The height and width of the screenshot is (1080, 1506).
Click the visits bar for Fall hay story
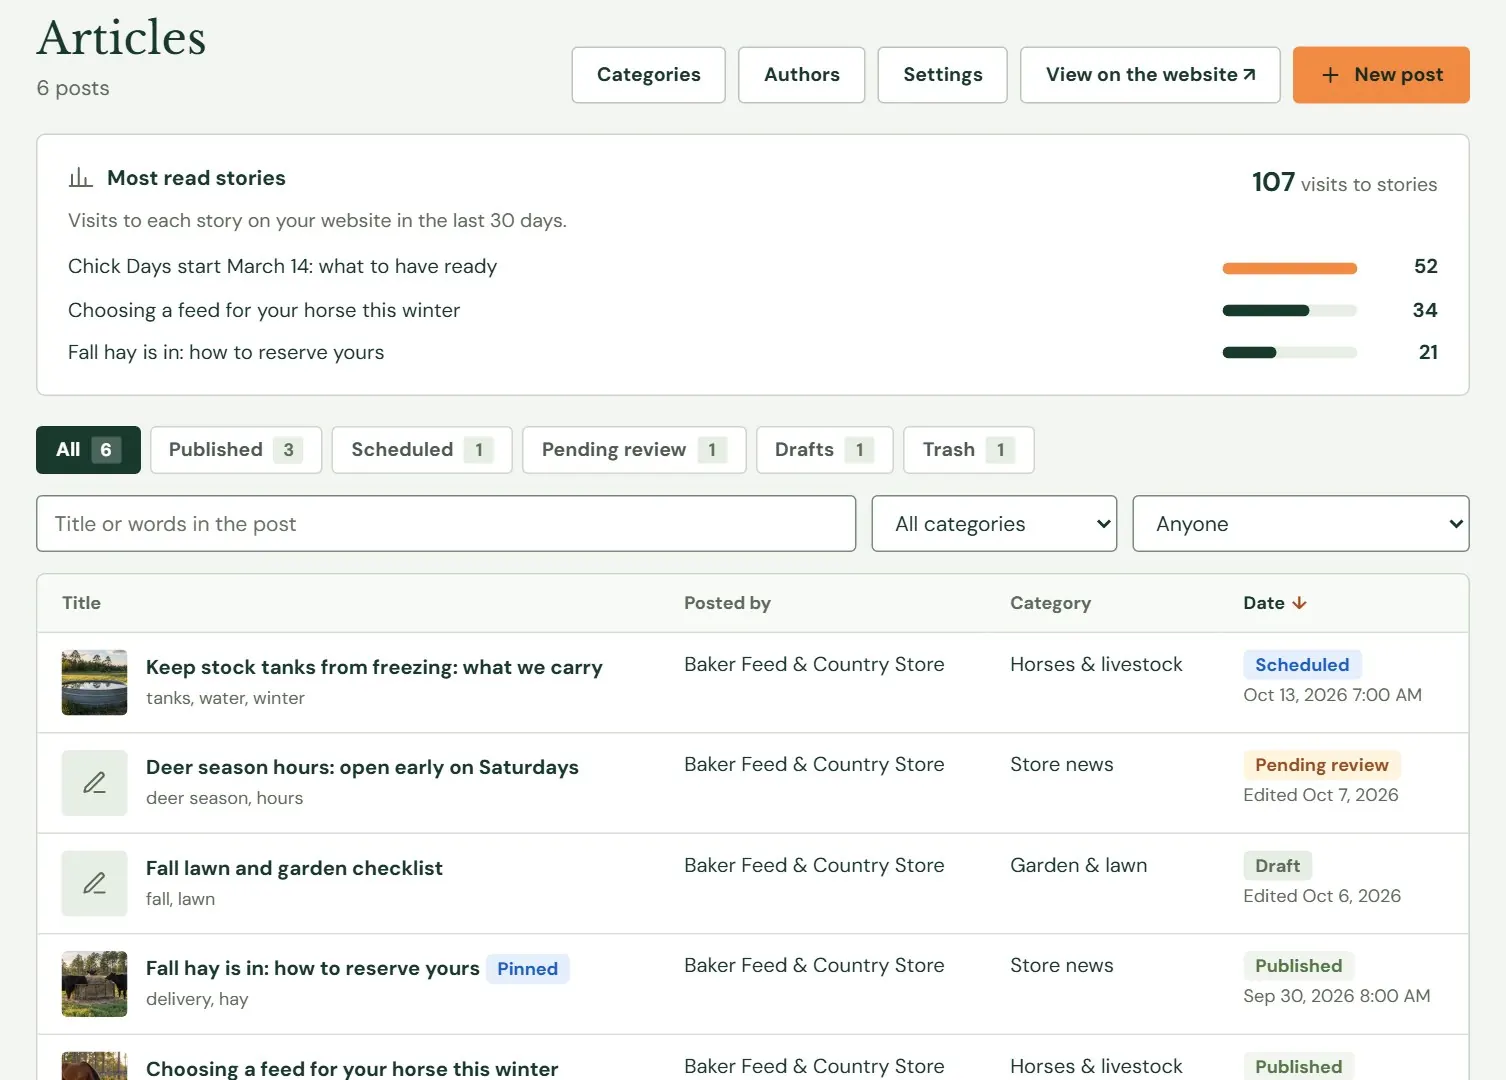(x=1289, y=353)
